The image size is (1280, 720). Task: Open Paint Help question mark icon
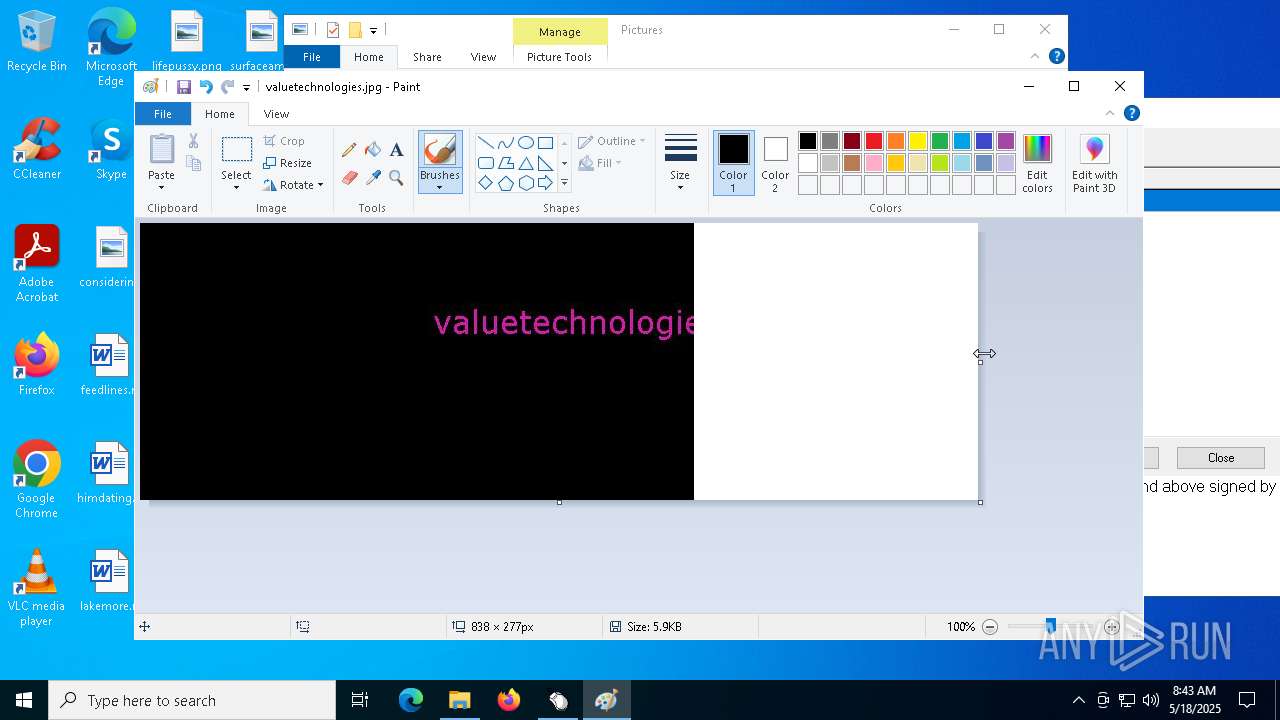1131,113
